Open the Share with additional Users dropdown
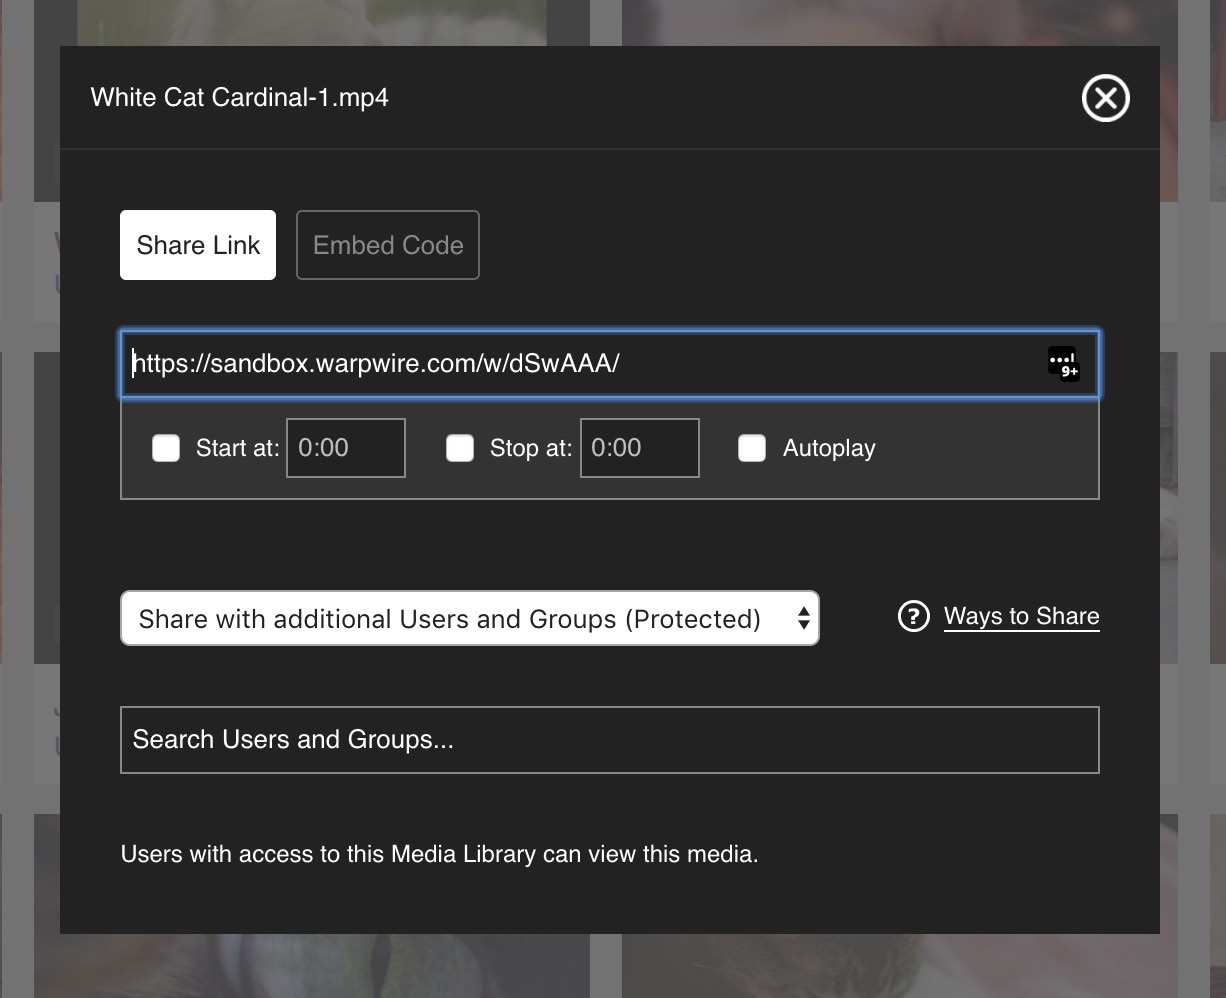 click(470, 618)
